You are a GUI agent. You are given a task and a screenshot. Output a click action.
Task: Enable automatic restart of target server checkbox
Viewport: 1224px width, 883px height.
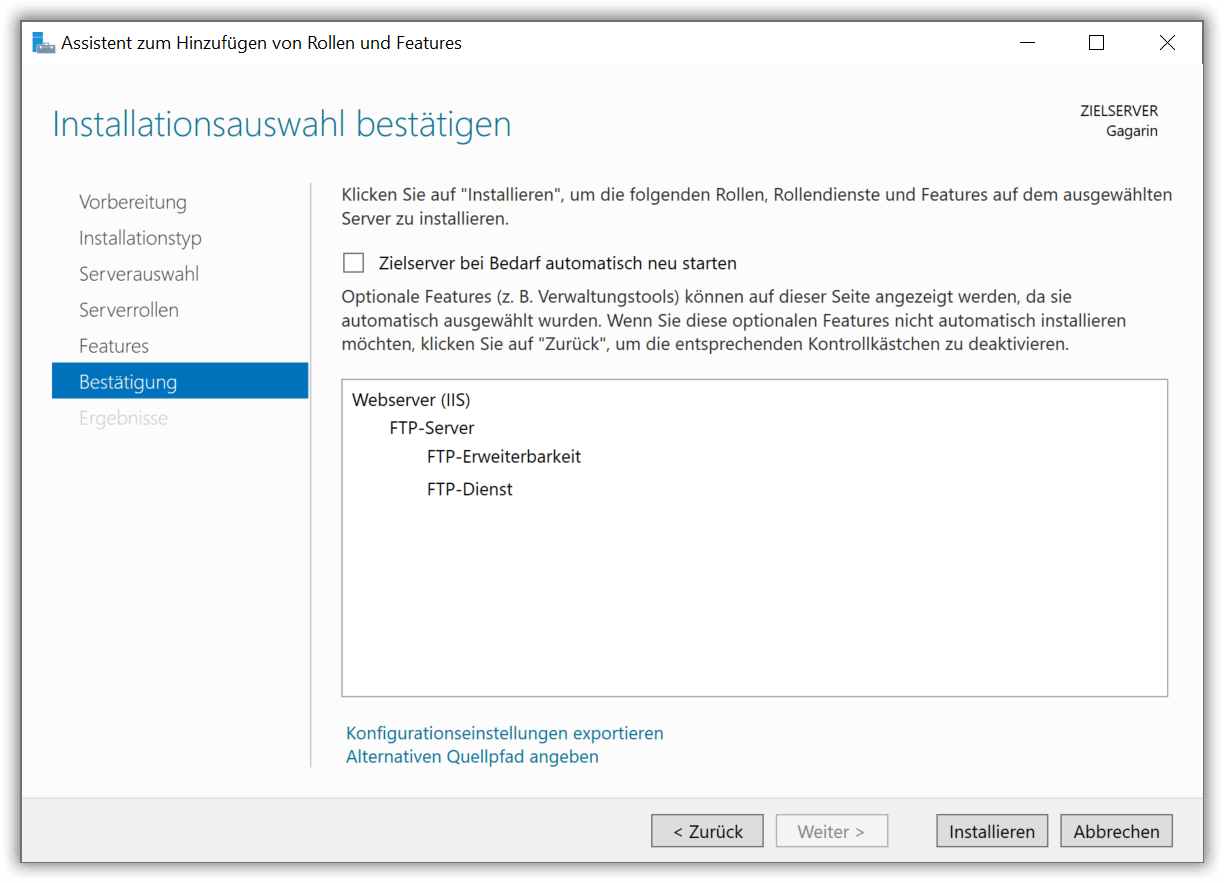pyautogui.click(x=353, y=263)
